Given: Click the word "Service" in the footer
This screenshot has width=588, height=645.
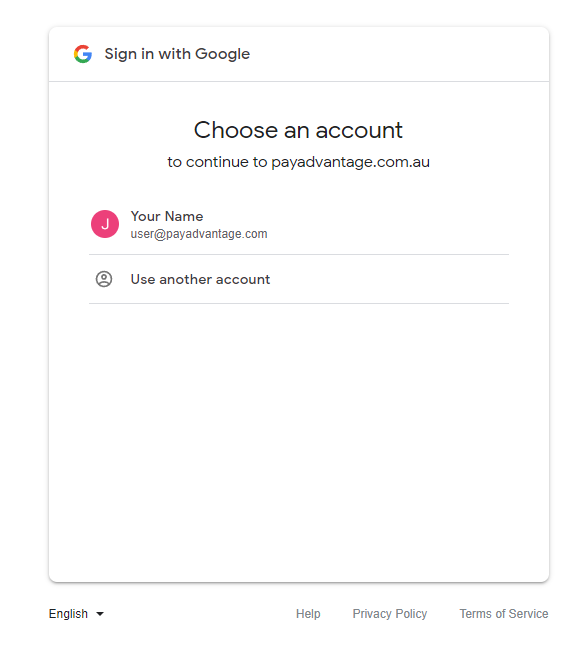Looking at the screenshot, I should point(528,614).
